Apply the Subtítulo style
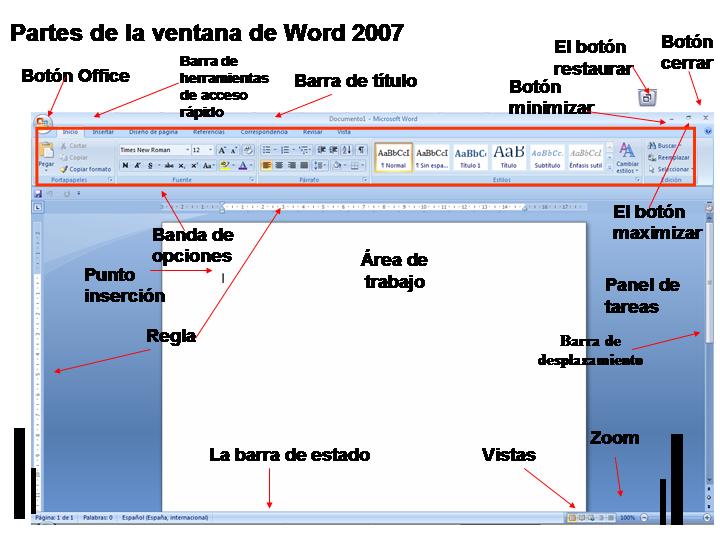The image size is (720, 540). 547,158
